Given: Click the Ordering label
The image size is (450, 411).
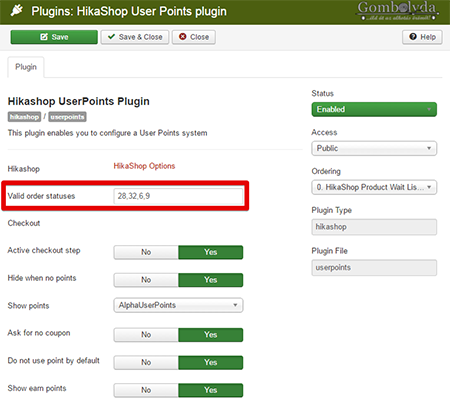Looking at the screenshot, I should pyautogui.click(x=326, y=171).
